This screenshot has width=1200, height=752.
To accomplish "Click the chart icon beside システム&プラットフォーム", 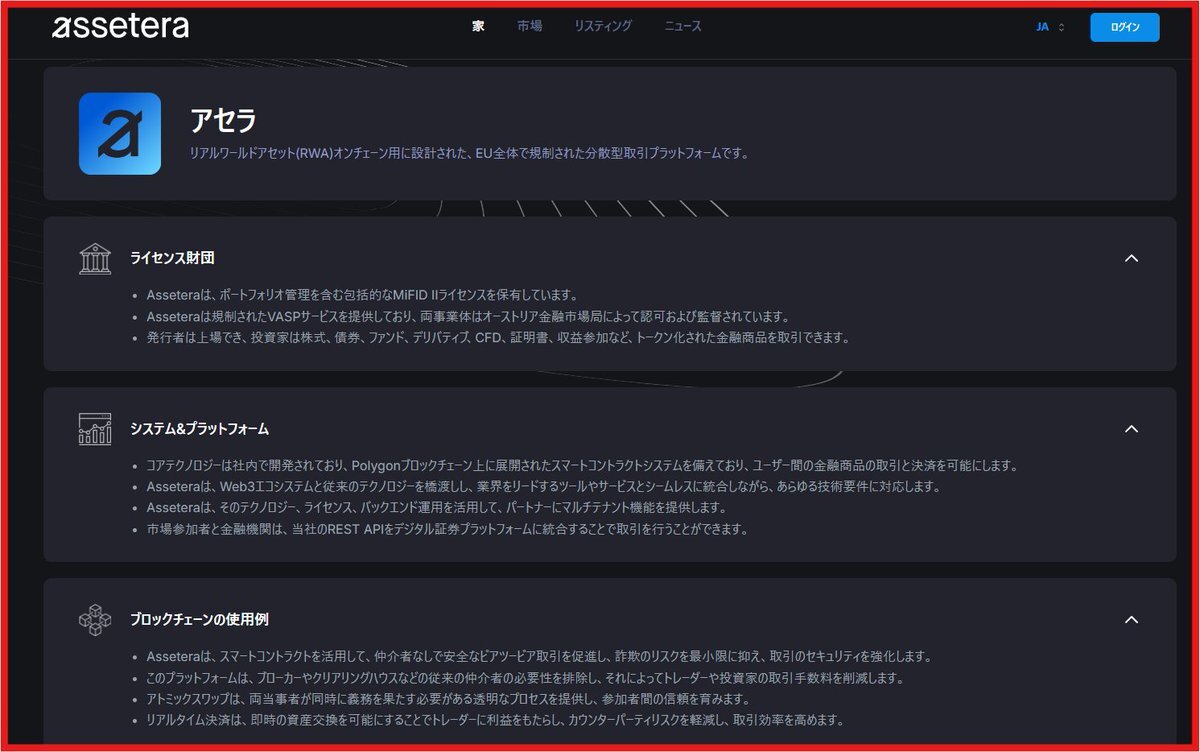I will pyautogui.click(x=95, y=429).
